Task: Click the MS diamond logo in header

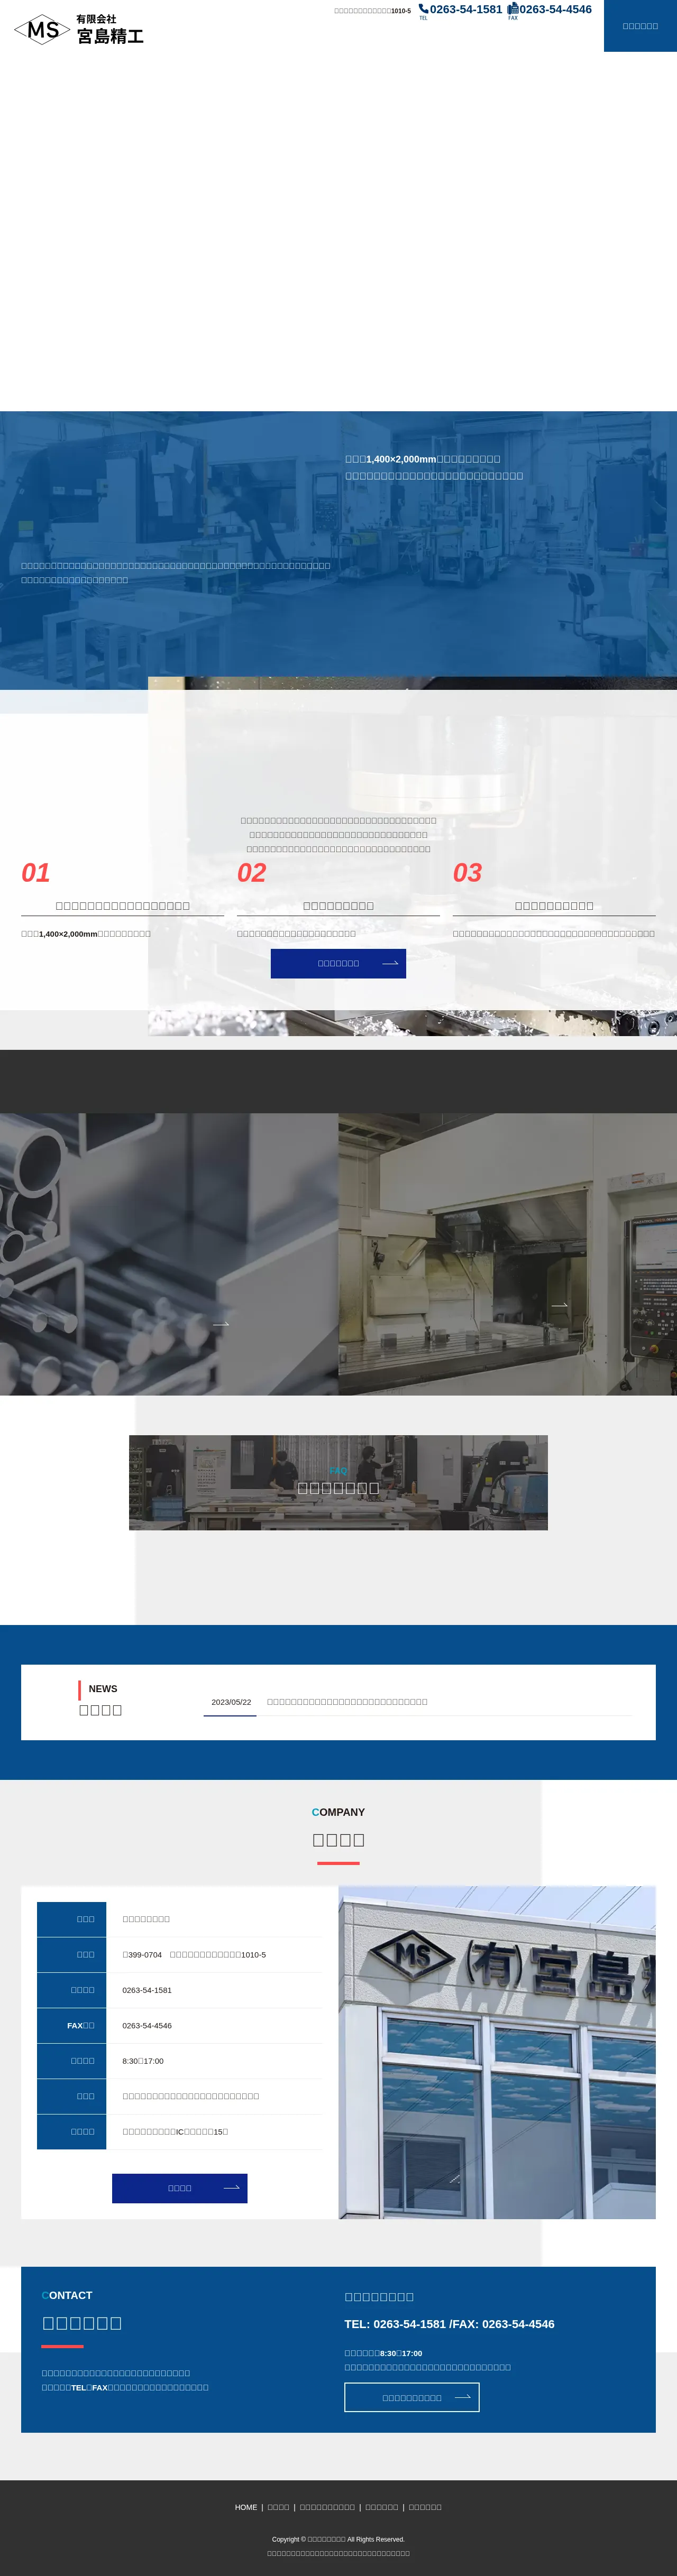Action: pos(42,30)
